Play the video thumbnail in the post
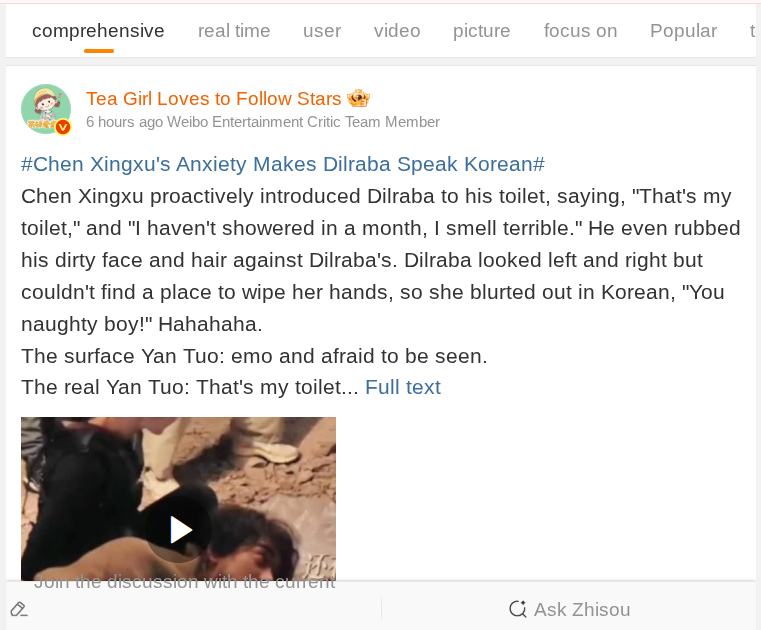The height and width of the screenshot is (630, 761). [179, 530]
